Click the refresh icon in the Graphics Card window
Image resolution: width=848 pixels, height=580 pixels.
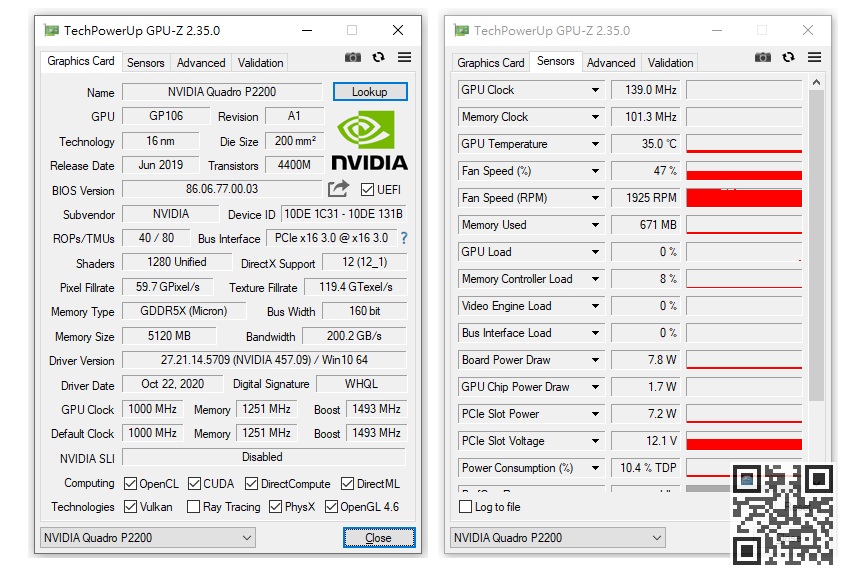click(x=379, y=57)
